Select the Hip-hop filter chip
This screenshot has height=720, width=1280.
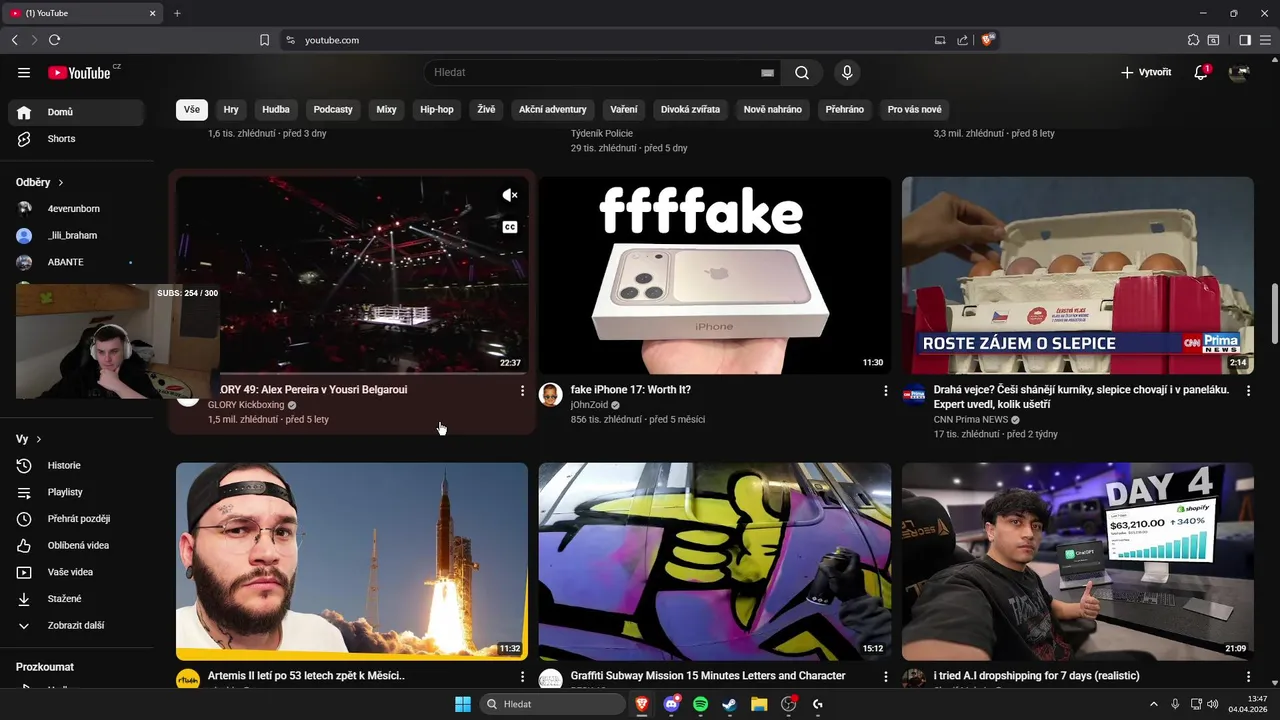coord(437,109)
